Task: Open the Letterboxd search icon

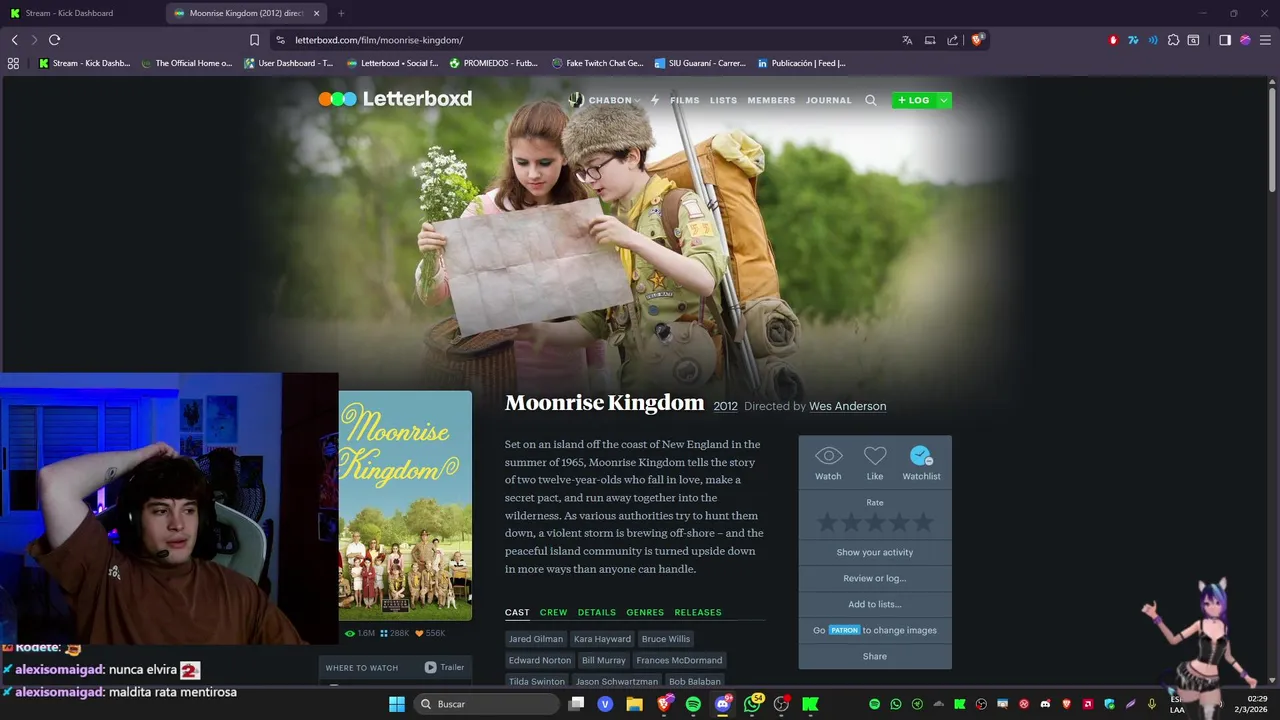Action: pyautogui.click(x=870, y=100)
